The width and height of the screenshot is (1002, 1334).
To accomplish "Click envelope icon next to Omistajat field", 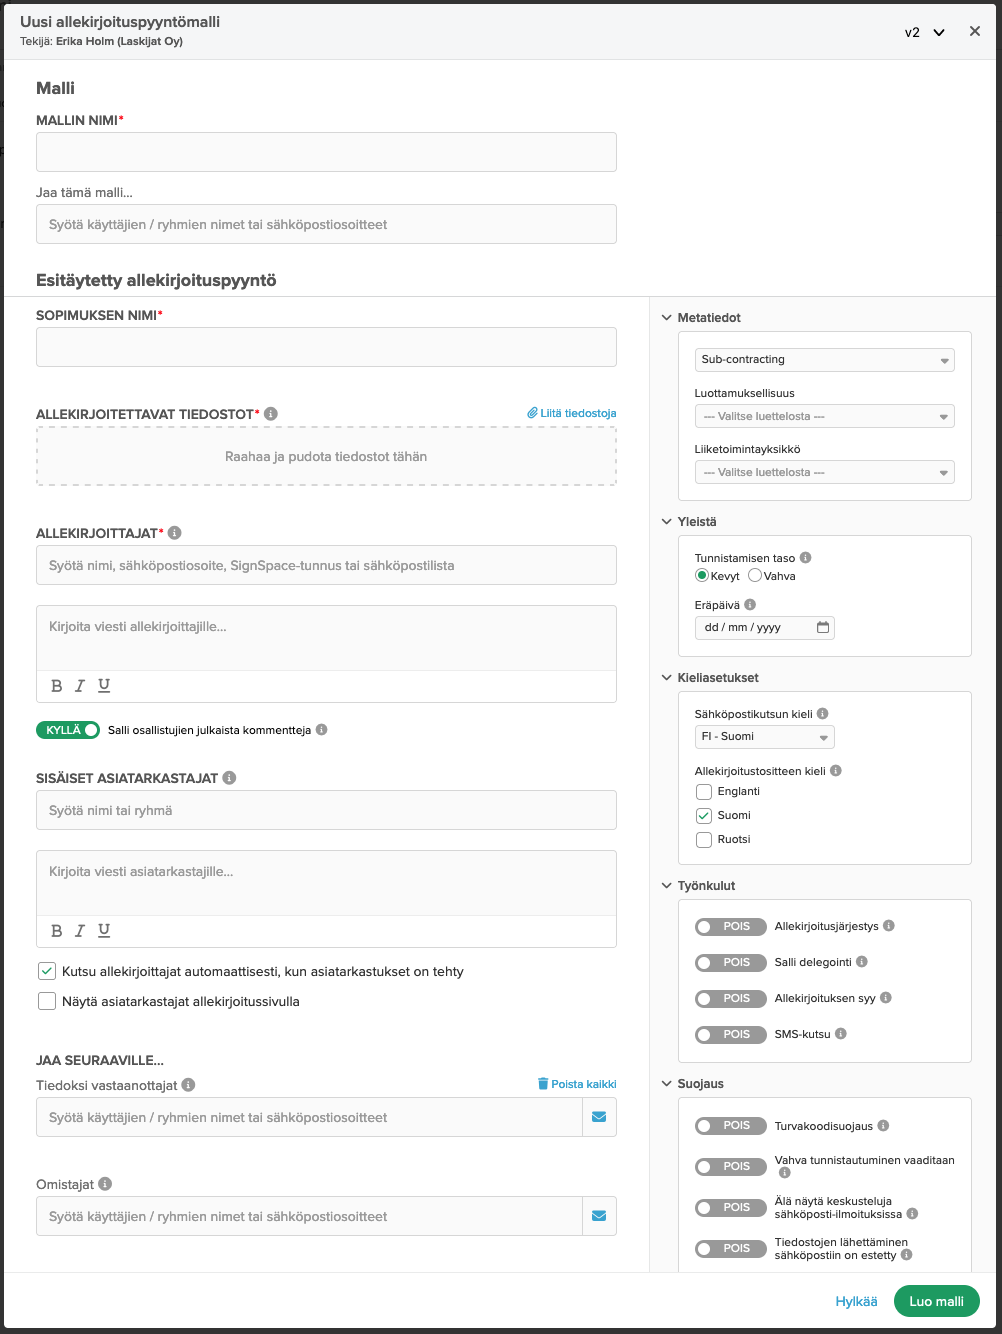I will 599,1216.
